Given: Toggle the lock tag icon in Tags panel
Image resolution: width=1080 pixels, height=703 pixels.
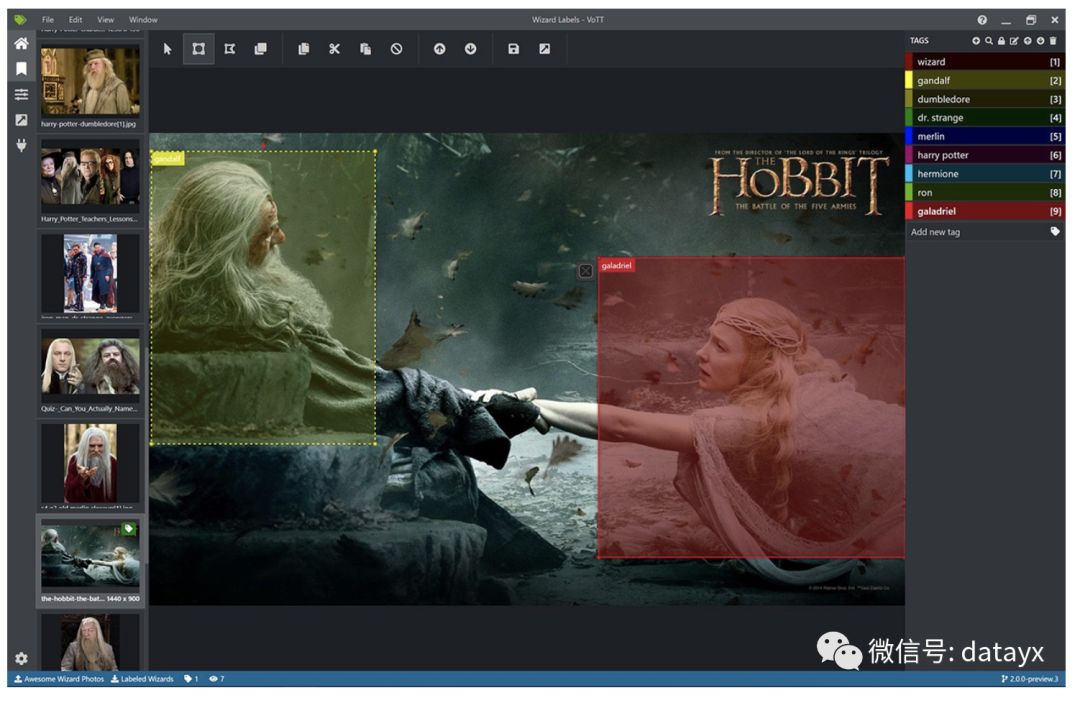Looking at the screenshot, I should [x=1001, y=41].
